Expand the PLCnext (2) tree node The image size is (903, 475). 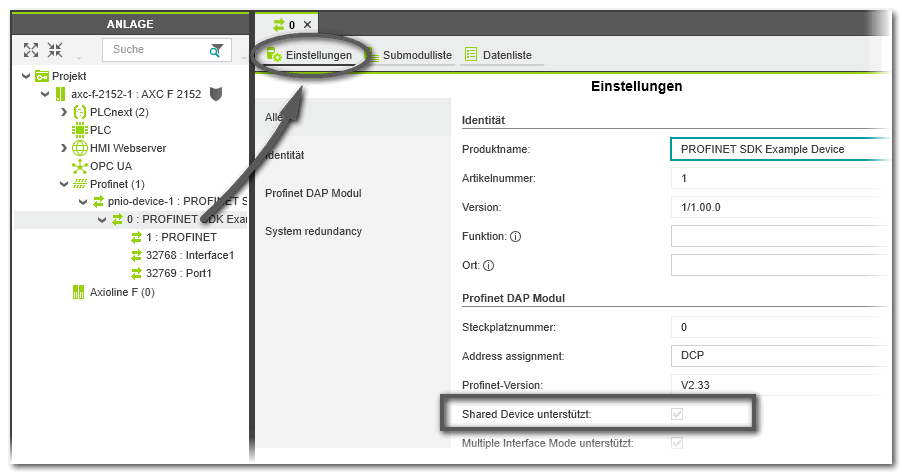pos(64,112)
